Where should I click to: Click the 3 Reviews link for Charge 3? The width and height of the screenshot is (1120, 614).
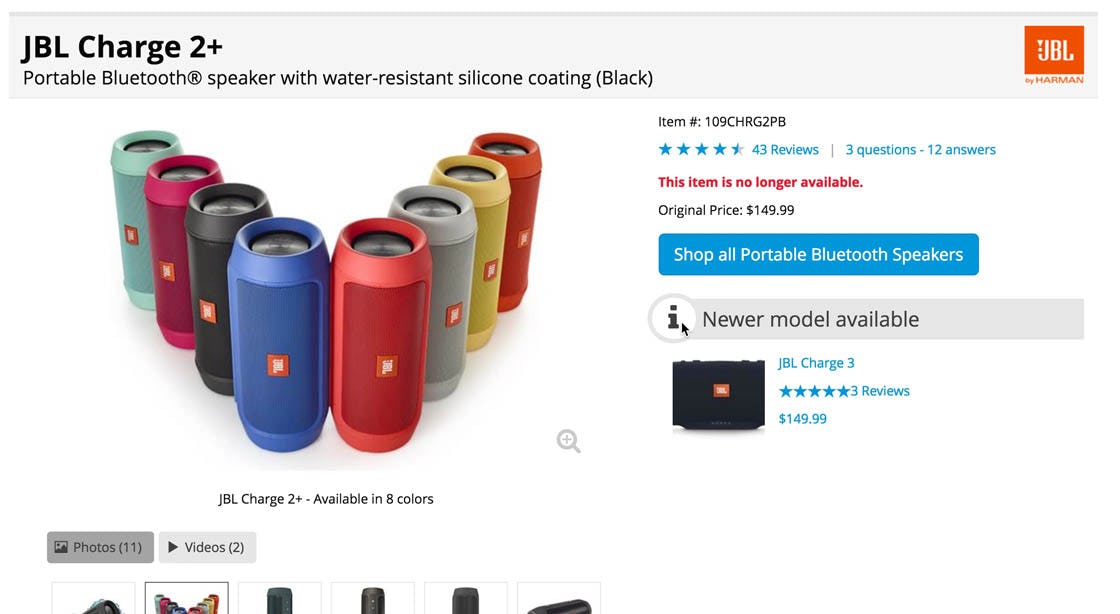(x=880, y=391)
